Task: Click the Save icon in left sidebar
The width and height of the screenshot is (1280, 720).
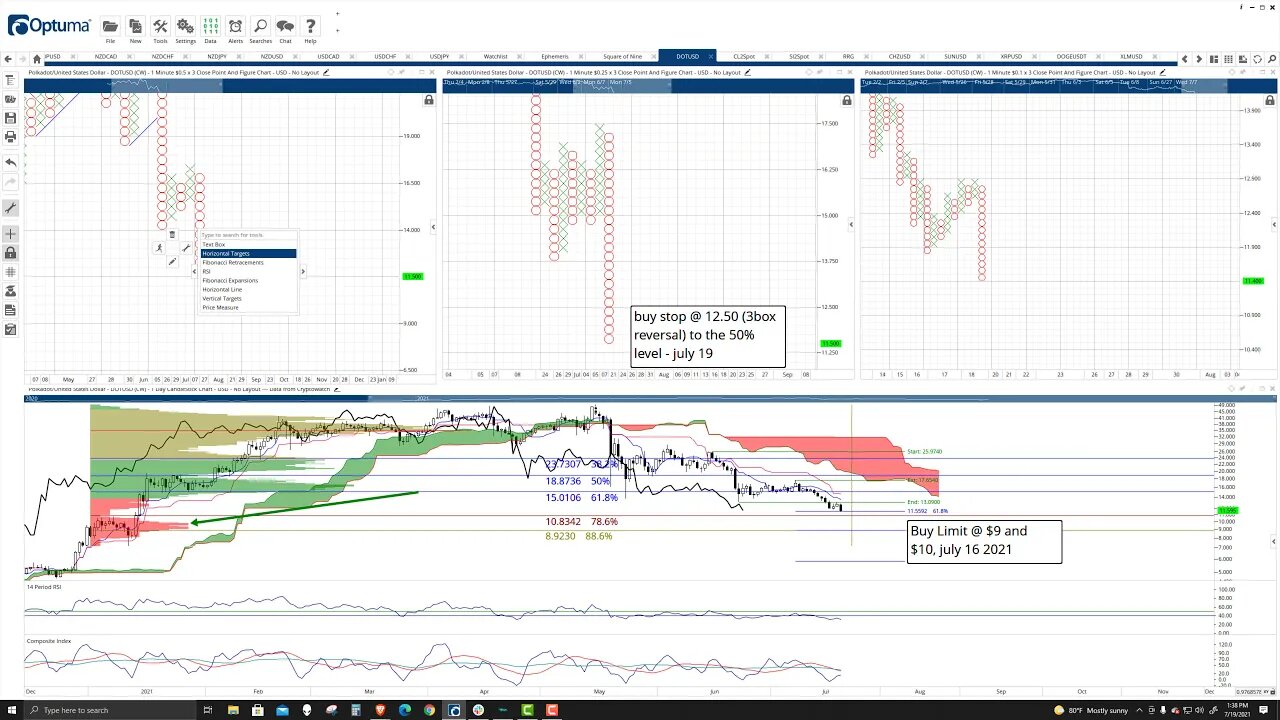Action: pos(11,118)
